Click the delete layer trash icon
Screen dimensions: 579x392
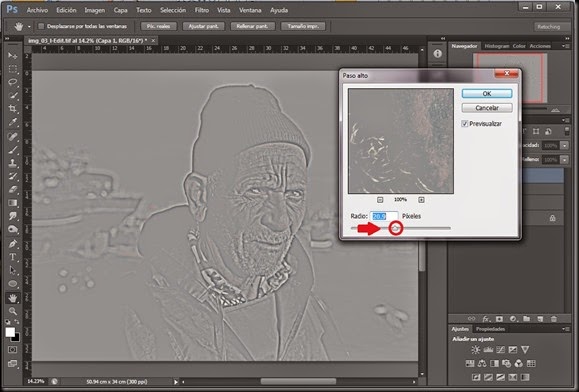tap(554, 319)
